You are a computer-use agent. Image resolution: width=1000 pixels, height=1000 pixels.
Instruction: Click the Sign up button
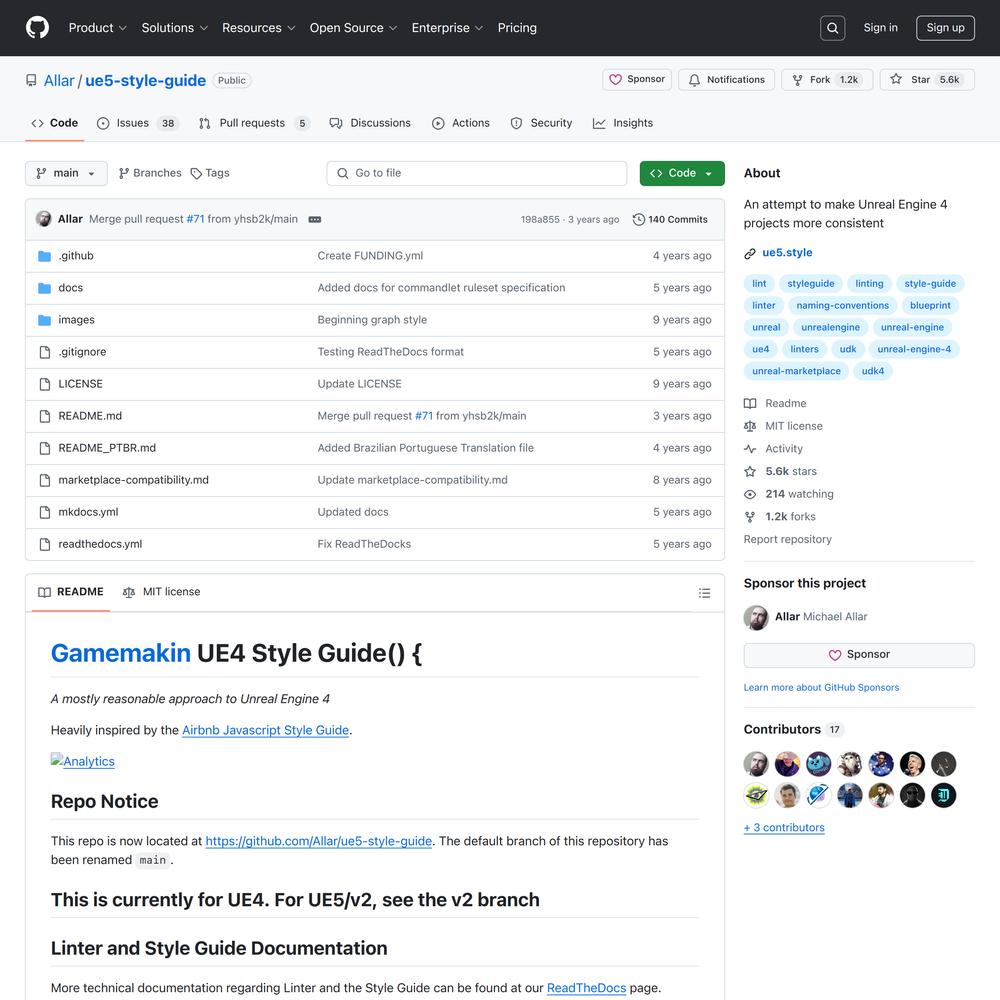[x=945, y=28]
